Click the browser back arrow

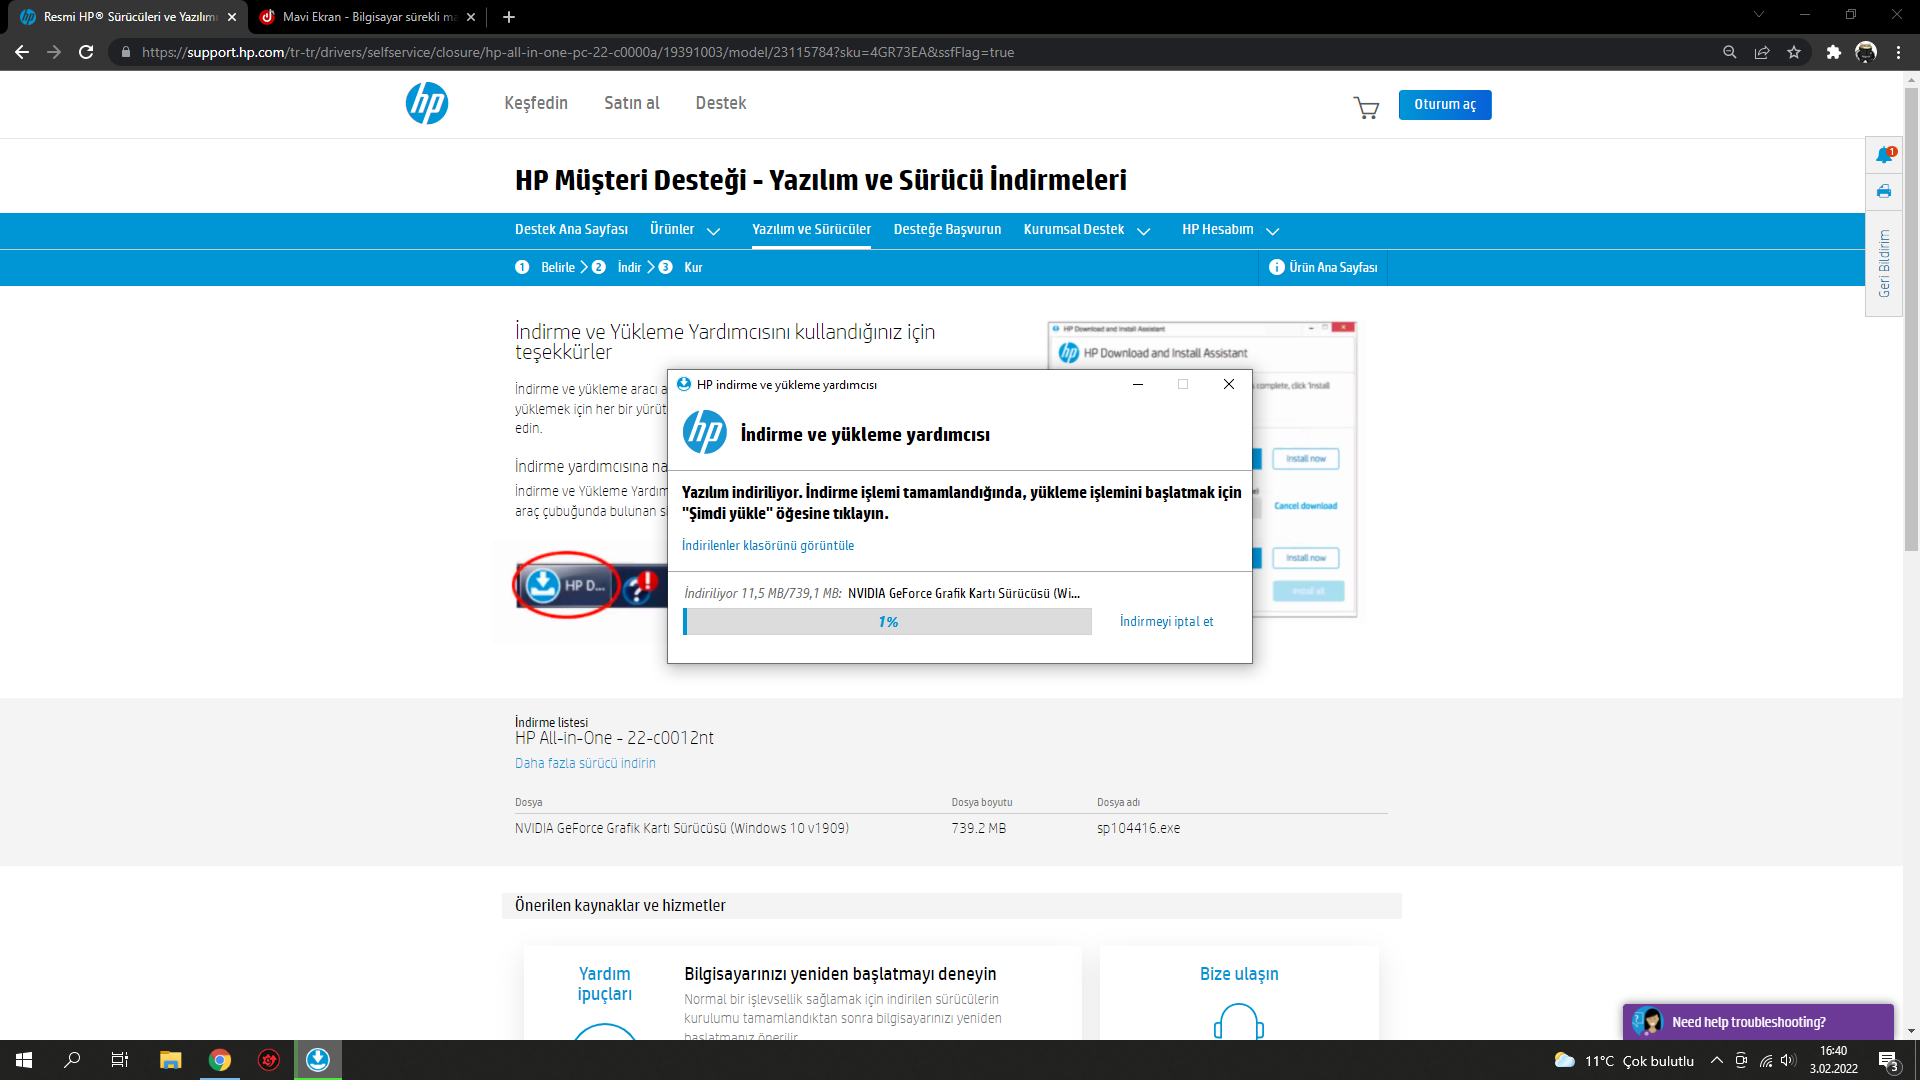pos(22,52)
